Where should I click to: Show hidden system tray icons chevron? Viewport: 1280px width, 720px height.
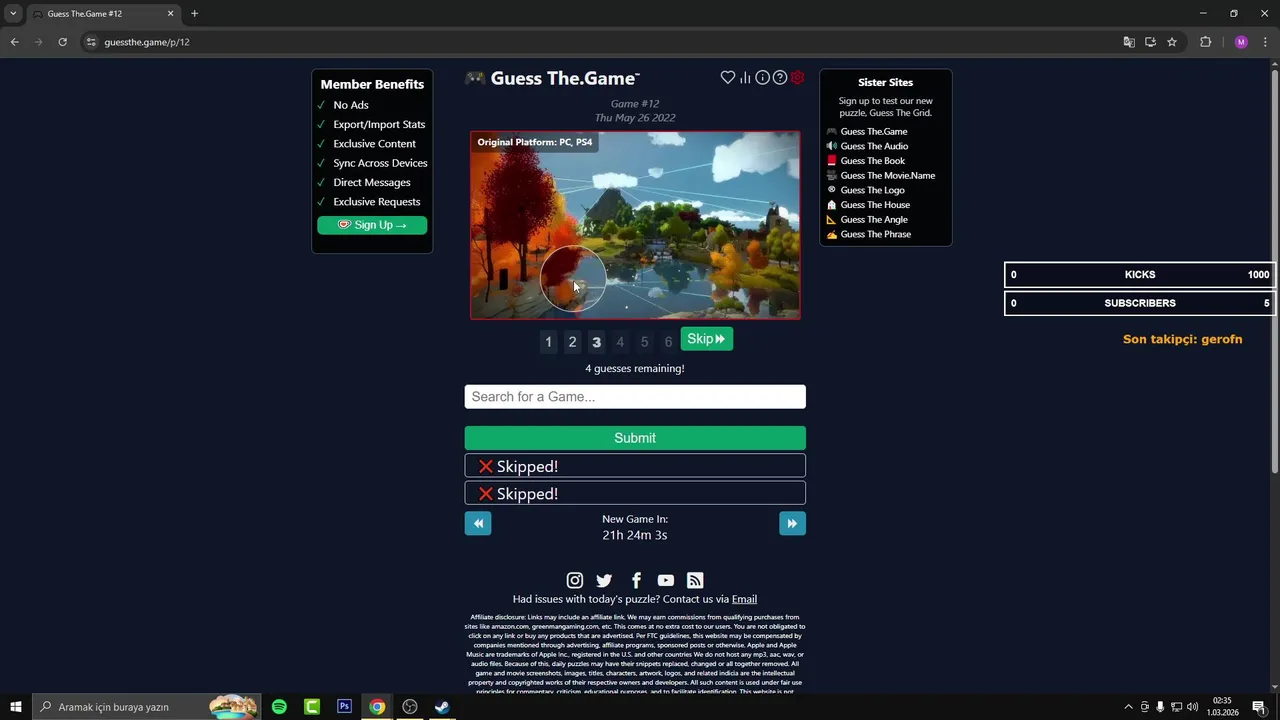coord(1129,707)
